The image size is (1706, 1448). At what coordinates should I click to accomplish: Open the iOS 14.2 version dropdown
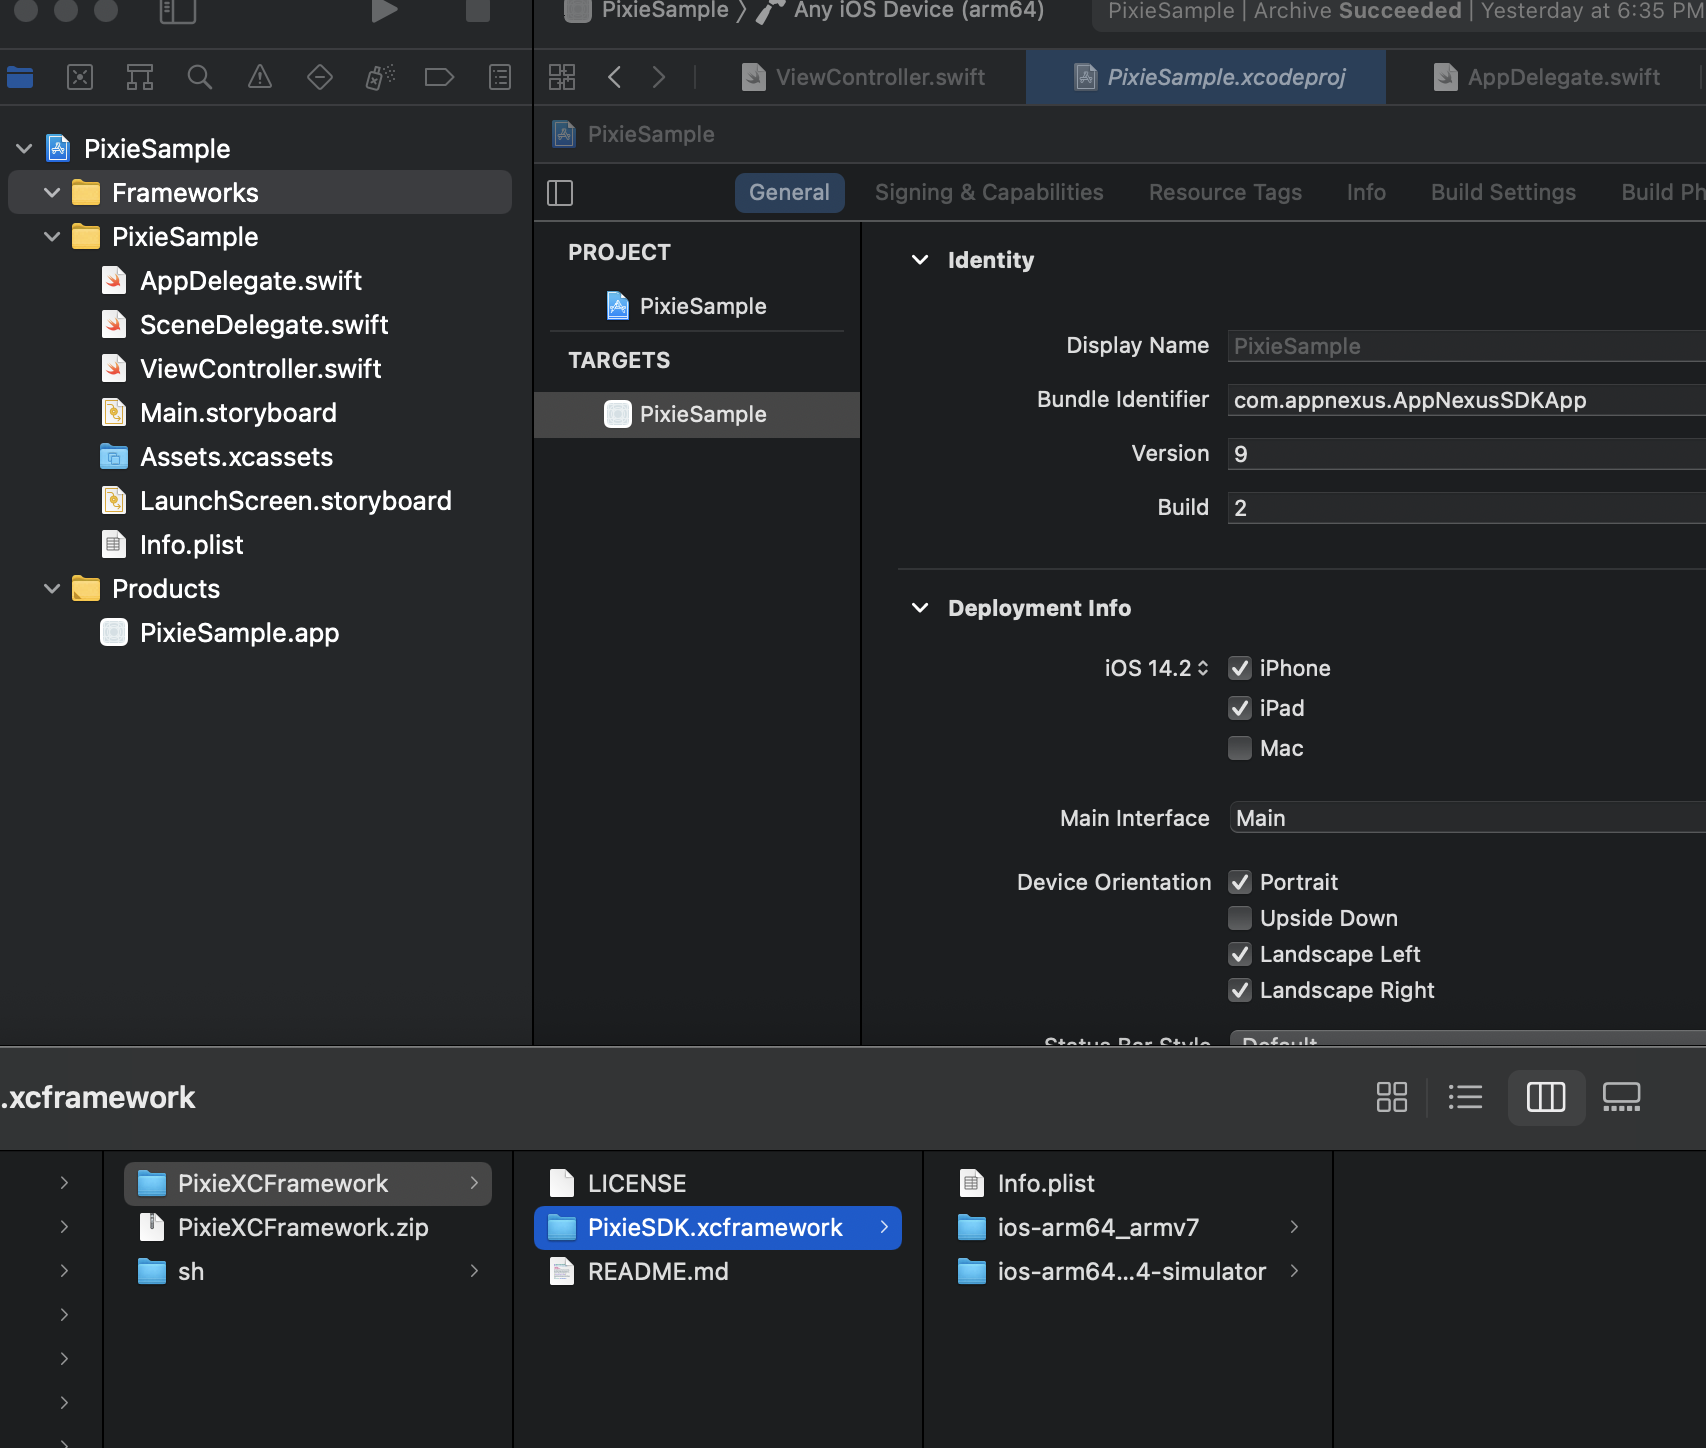(x=1205, y=668)
